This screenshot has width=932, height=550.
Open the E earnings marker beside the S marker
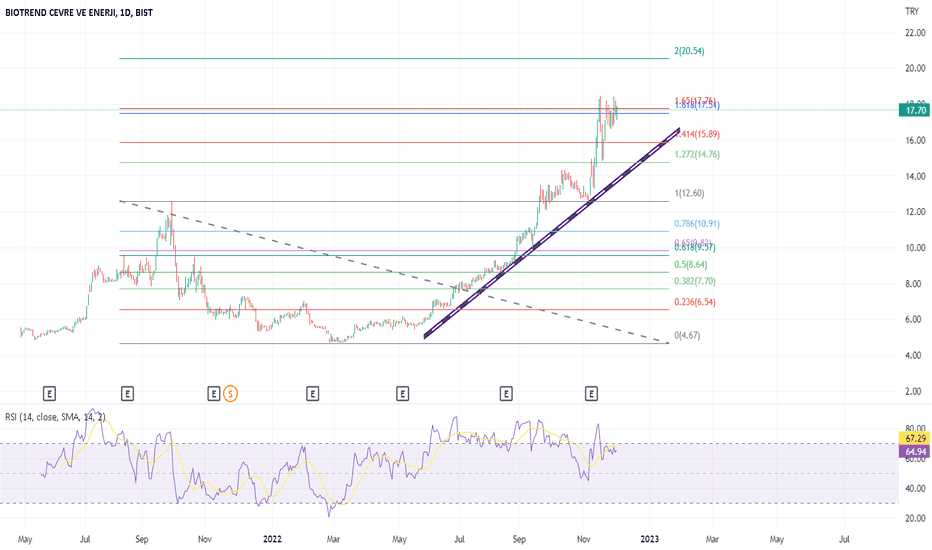pyautogui.click(x=213, y=394)
